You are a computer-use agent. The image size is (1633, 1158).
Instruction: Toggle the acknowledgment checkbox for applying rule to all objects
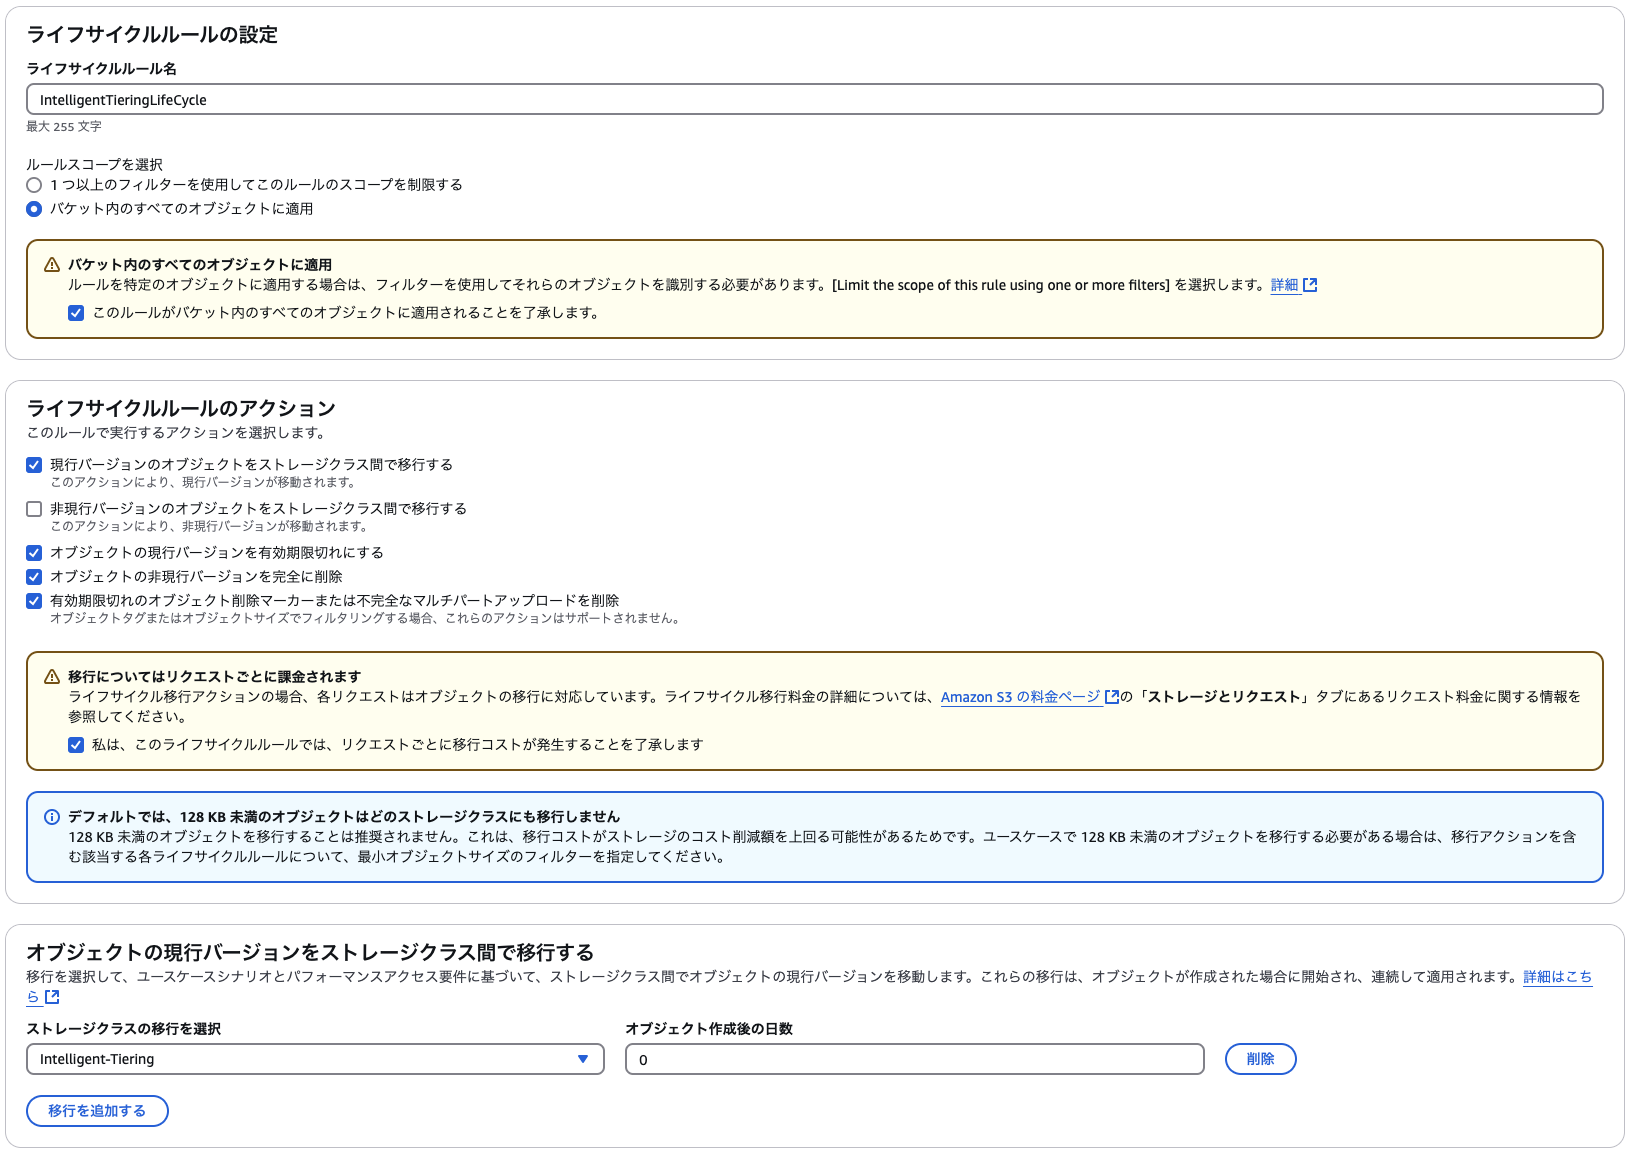(76, 313)
